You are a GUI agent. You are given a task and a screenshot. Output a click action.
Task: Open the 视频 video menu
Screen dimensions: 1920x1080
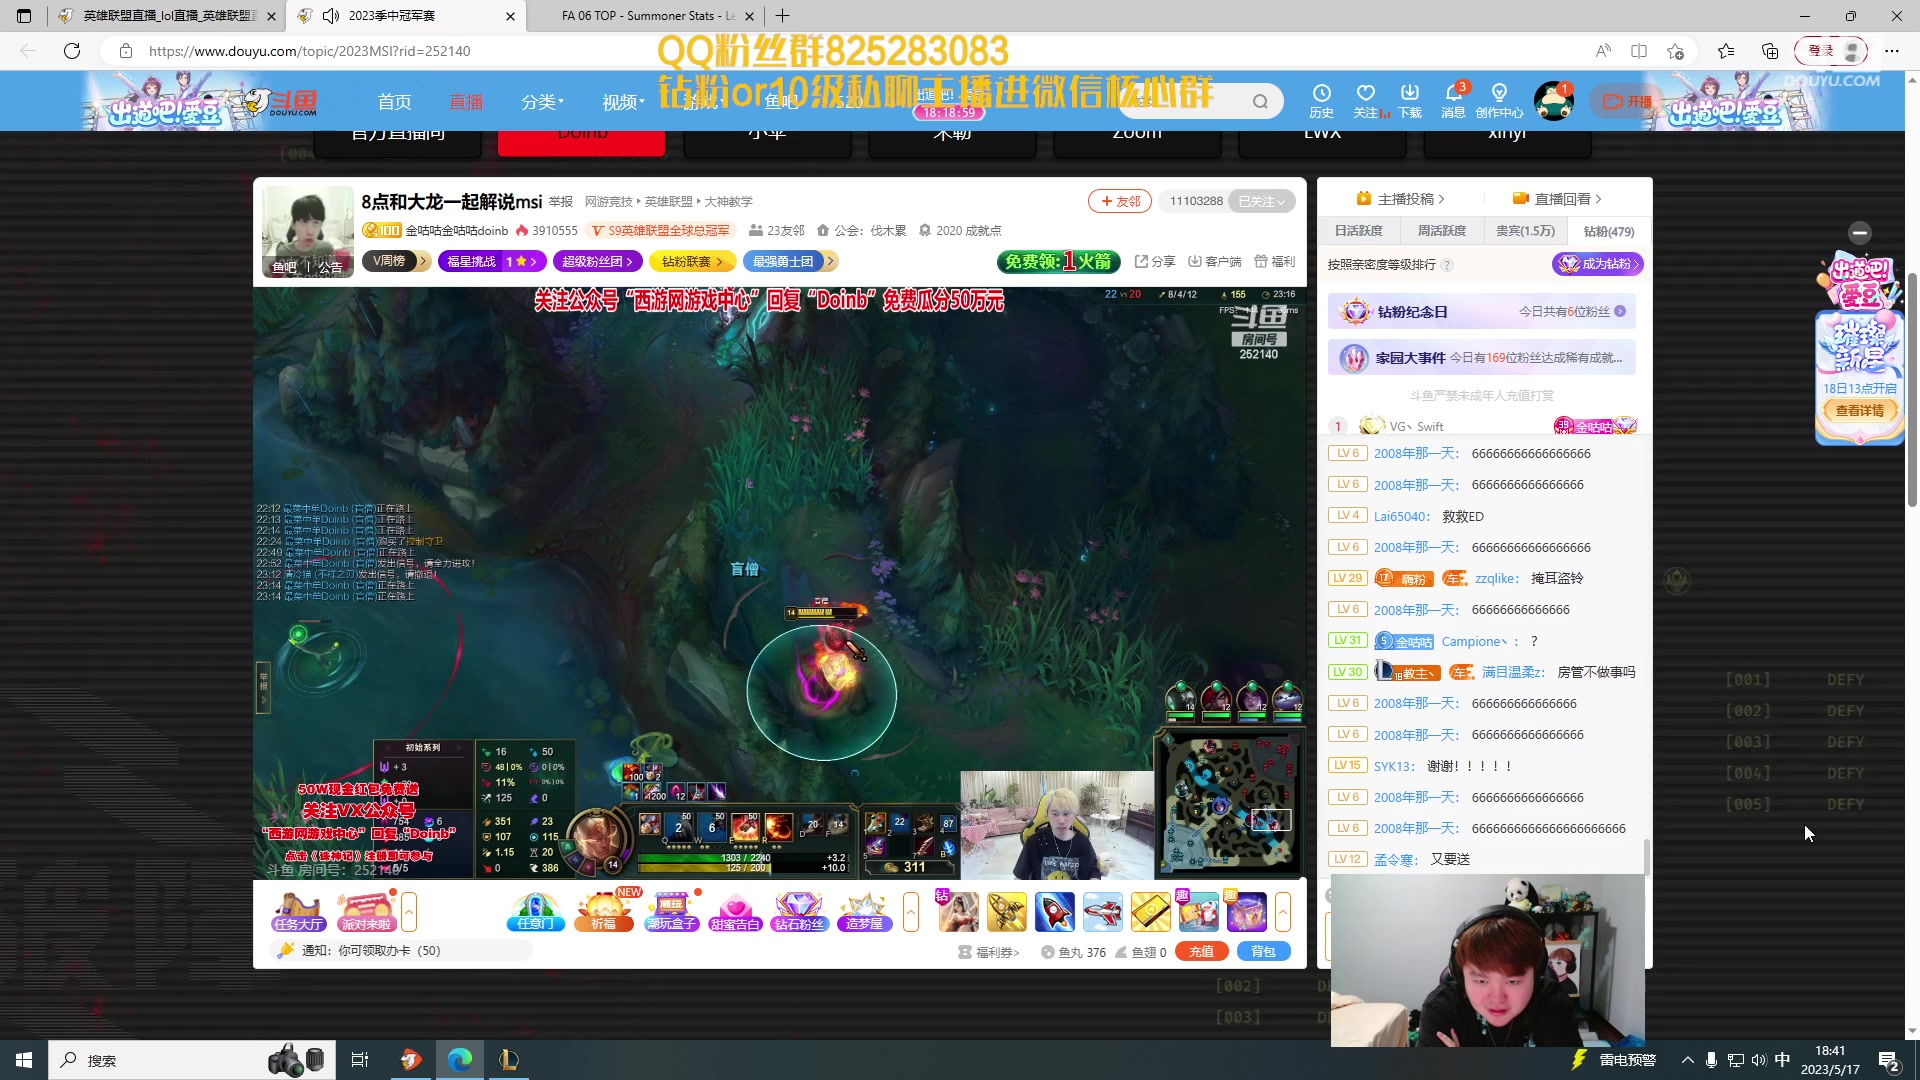coord(623,102)
